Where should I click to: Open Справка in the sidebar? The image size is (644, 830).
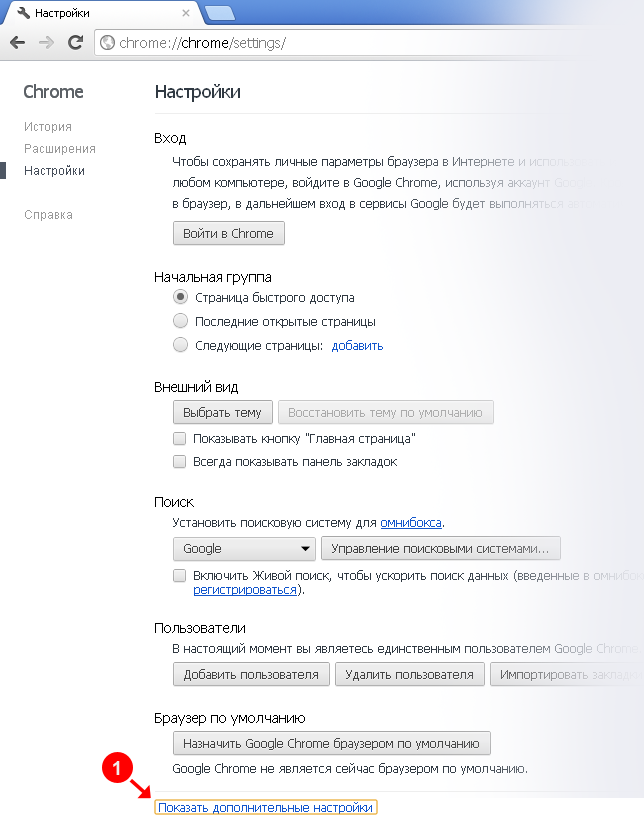[48, 215]
